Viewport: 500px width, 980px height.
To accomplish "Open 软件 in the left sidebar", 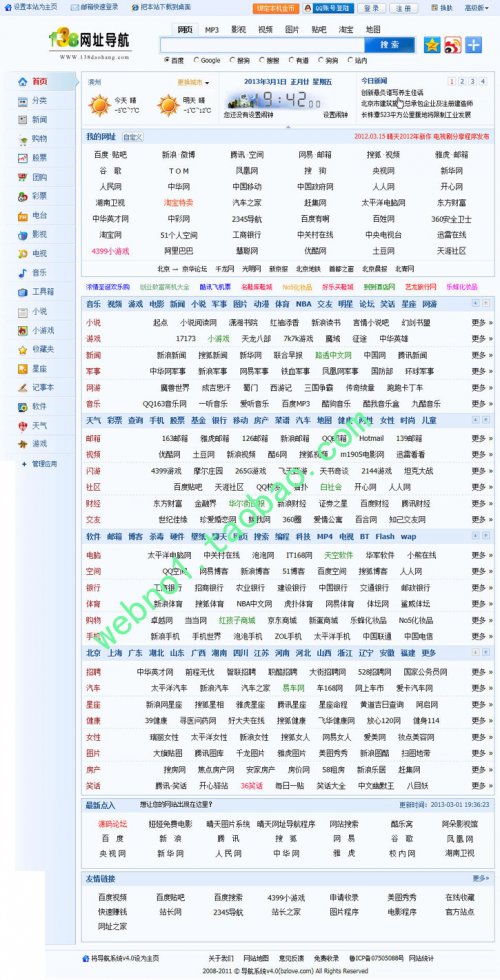I will (x=39, y=406).
